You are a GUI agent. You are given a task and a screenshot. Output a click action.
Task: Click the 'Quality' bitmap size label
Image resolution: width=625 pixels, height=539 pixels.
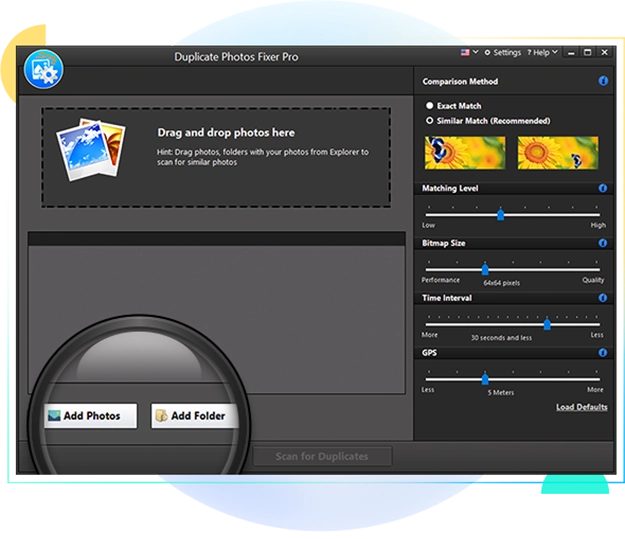tap(593, 280)
